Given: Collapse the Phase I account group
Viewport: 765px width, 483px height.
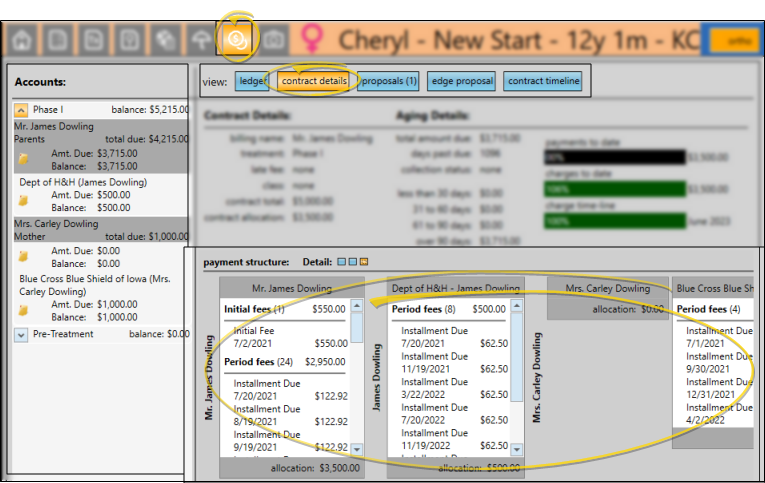Looking at the screenshot, I should click(22, 109).
